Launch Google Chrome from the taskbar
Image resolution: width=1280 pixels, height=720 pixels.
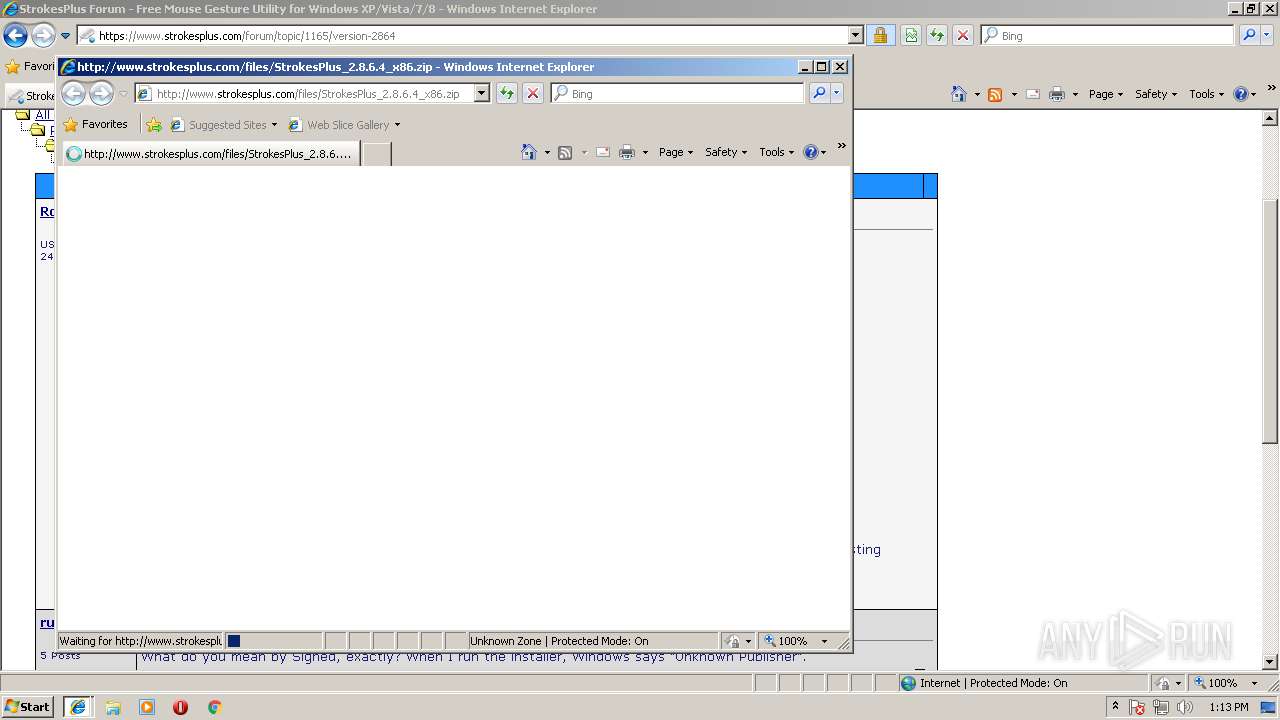pos(214,707)
